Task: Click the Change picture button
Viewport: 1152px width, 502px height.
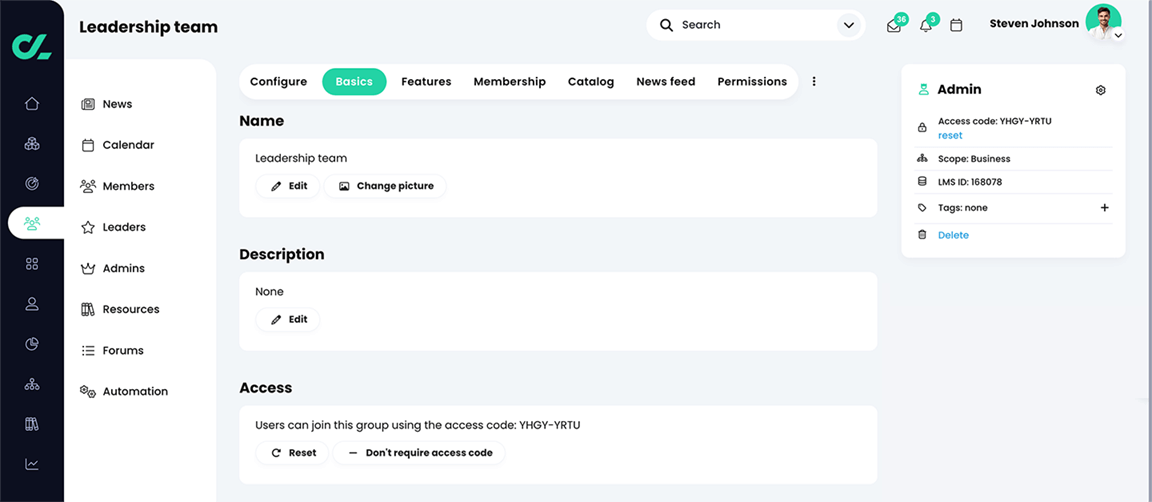Action: tap(385, 186)
